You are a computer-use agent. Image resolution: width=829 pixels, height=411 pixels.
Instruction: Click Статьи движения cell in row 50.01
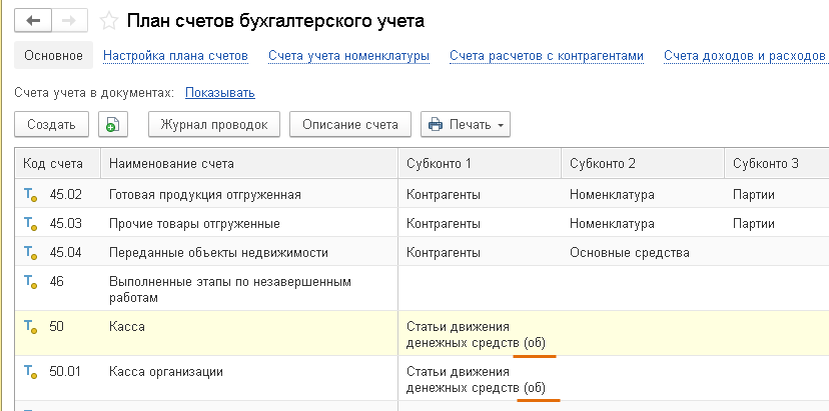[476, 380]
